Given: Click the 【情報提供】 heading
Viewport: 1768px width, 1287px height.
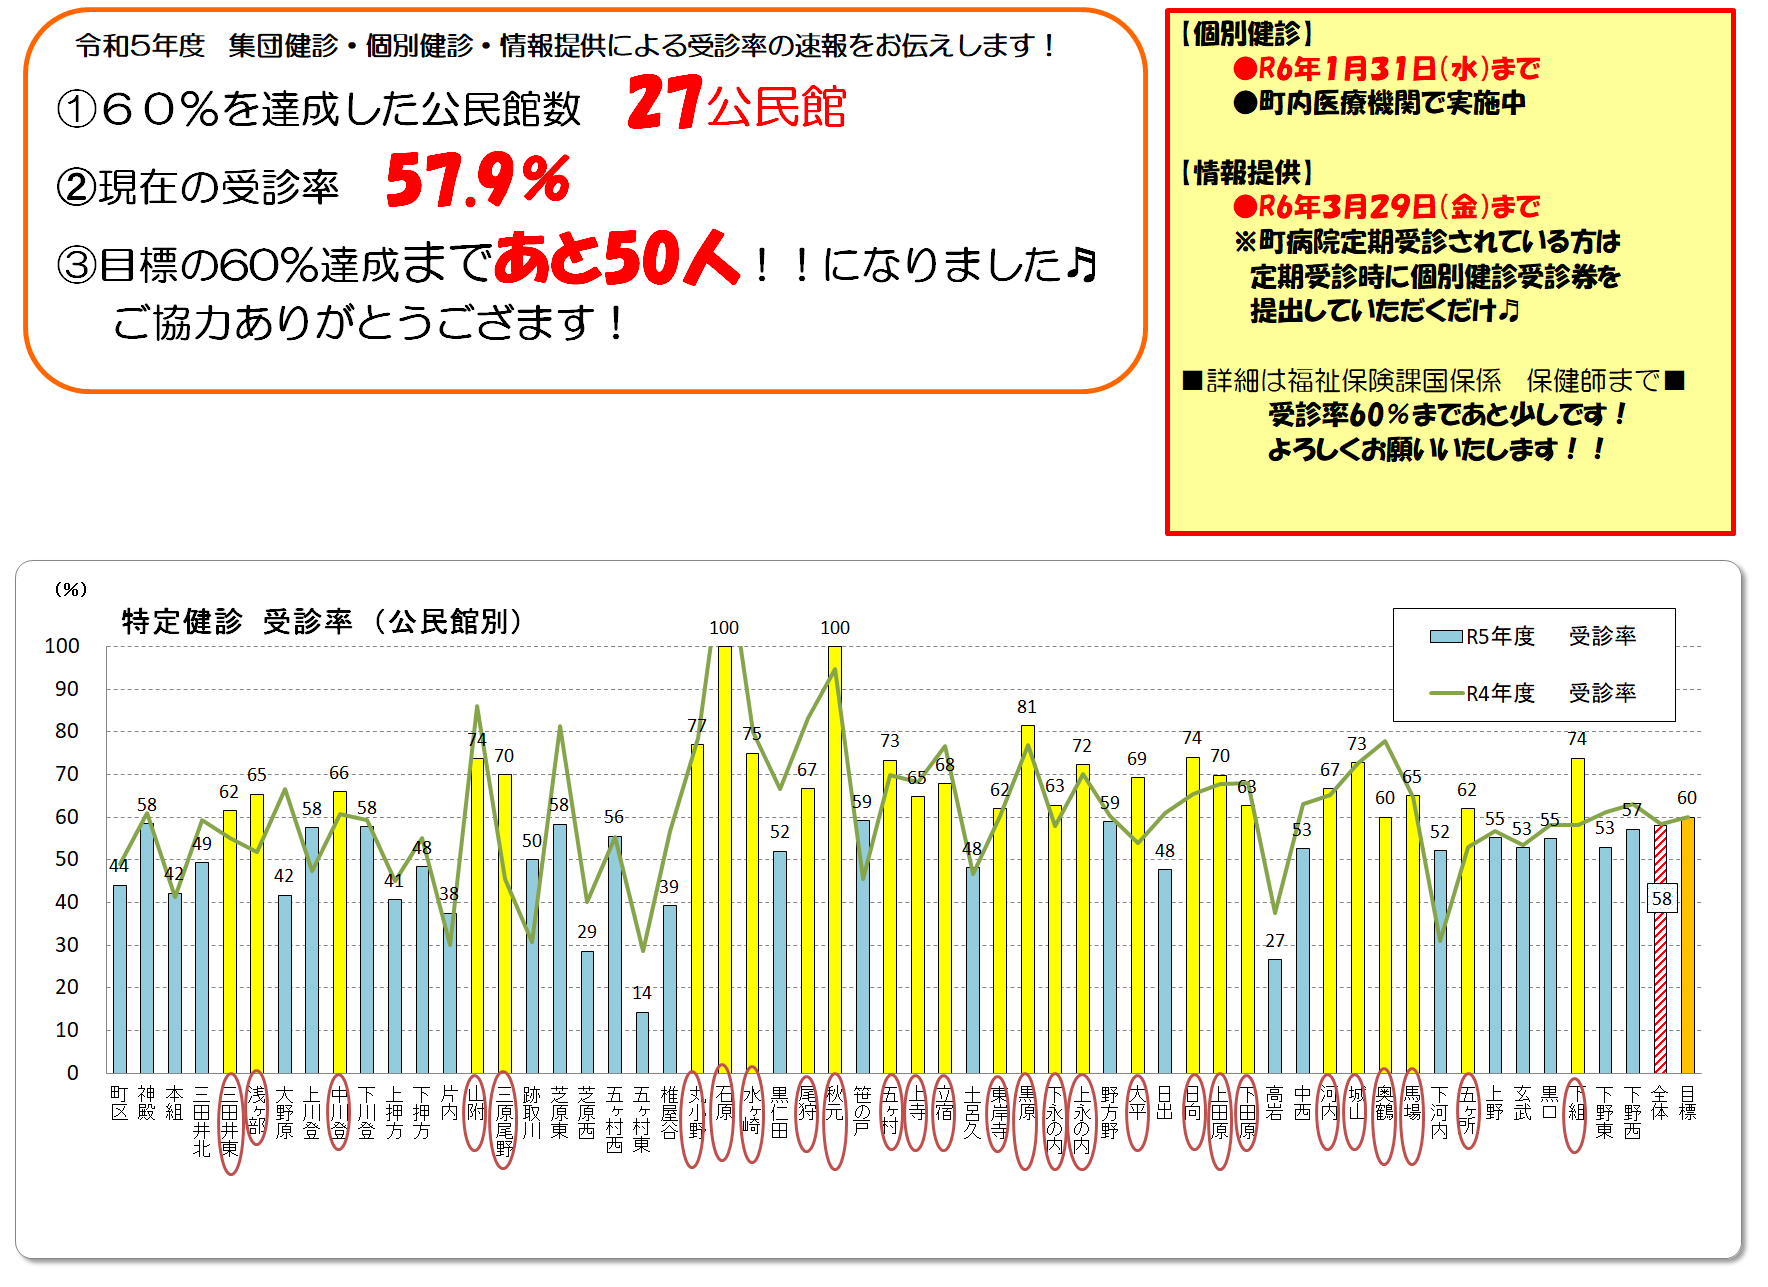Looking at the screenshot, I should click(1247, 172).
